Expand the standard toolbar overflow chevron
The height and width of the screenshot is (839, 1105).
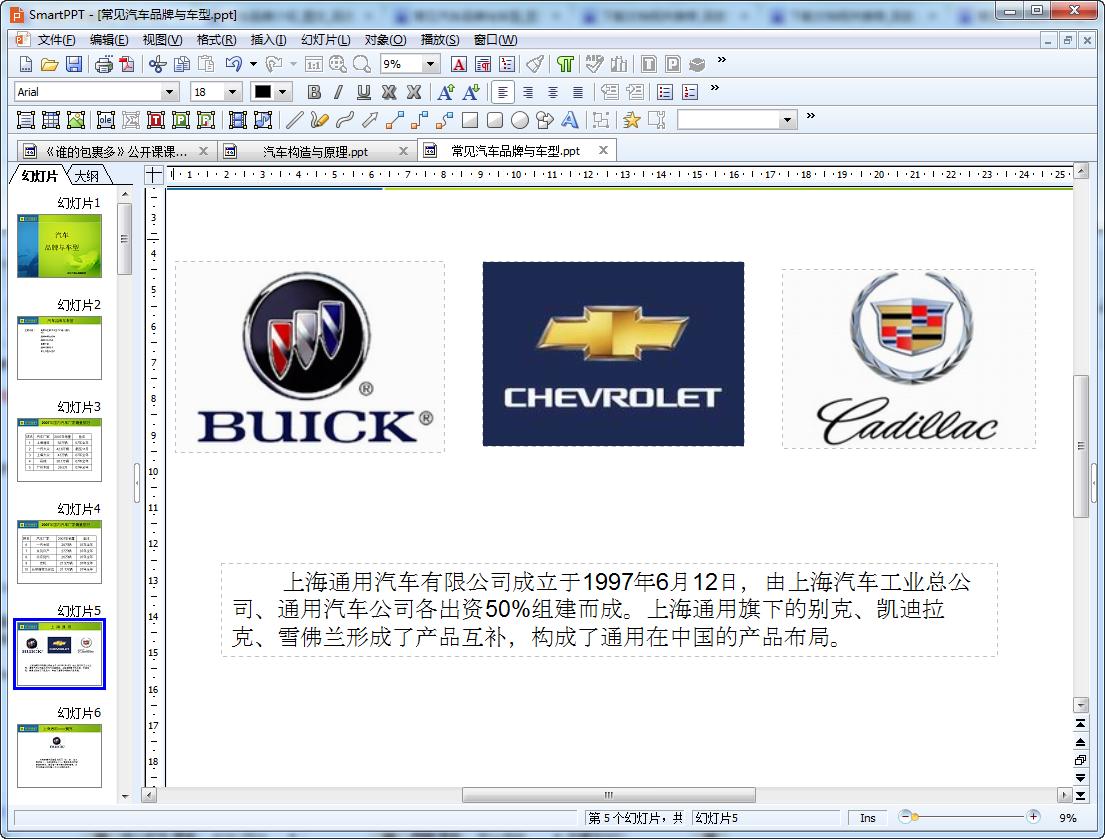(x=722, y=60)
